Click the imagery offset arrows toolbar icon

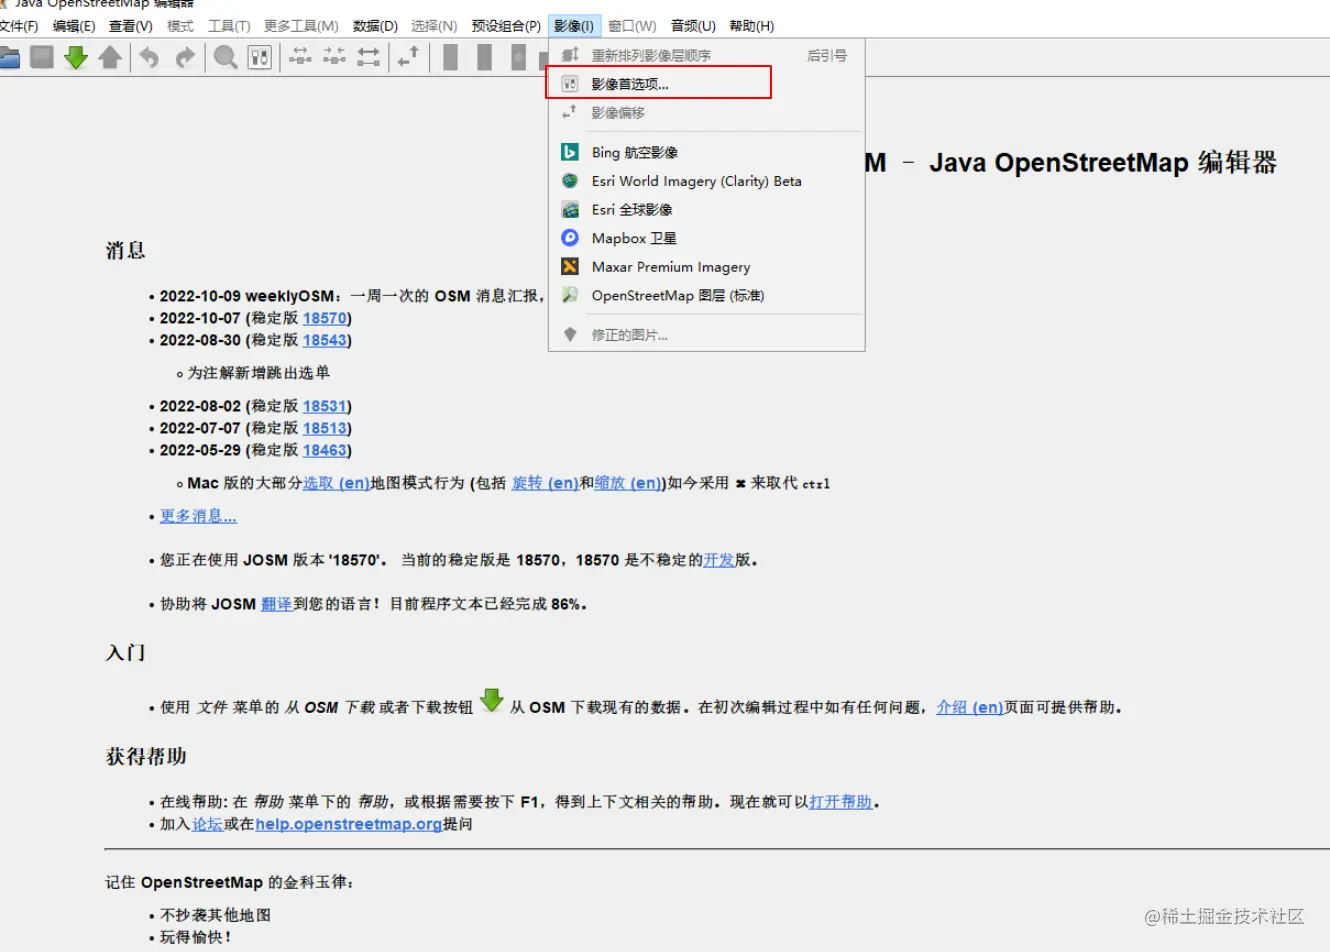408,57
